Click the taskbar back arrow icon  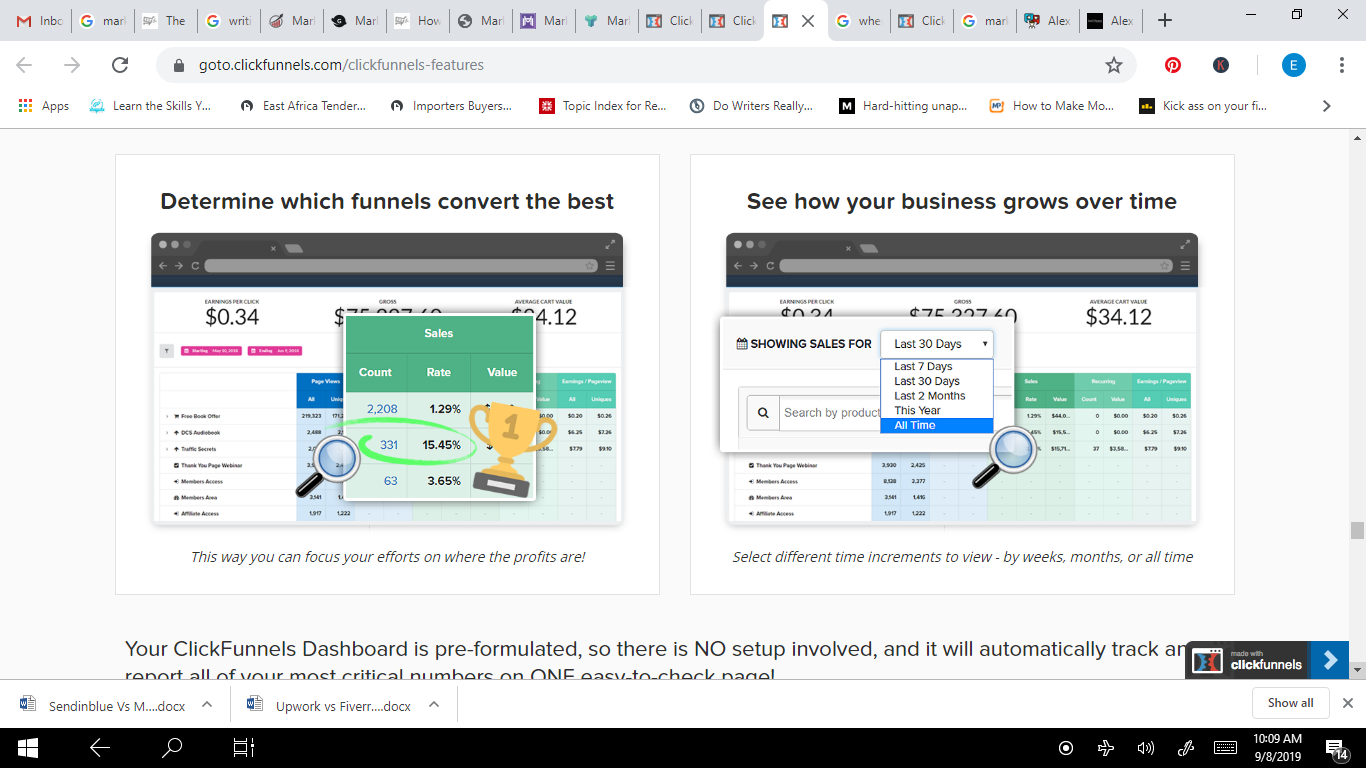click(100, 747)
